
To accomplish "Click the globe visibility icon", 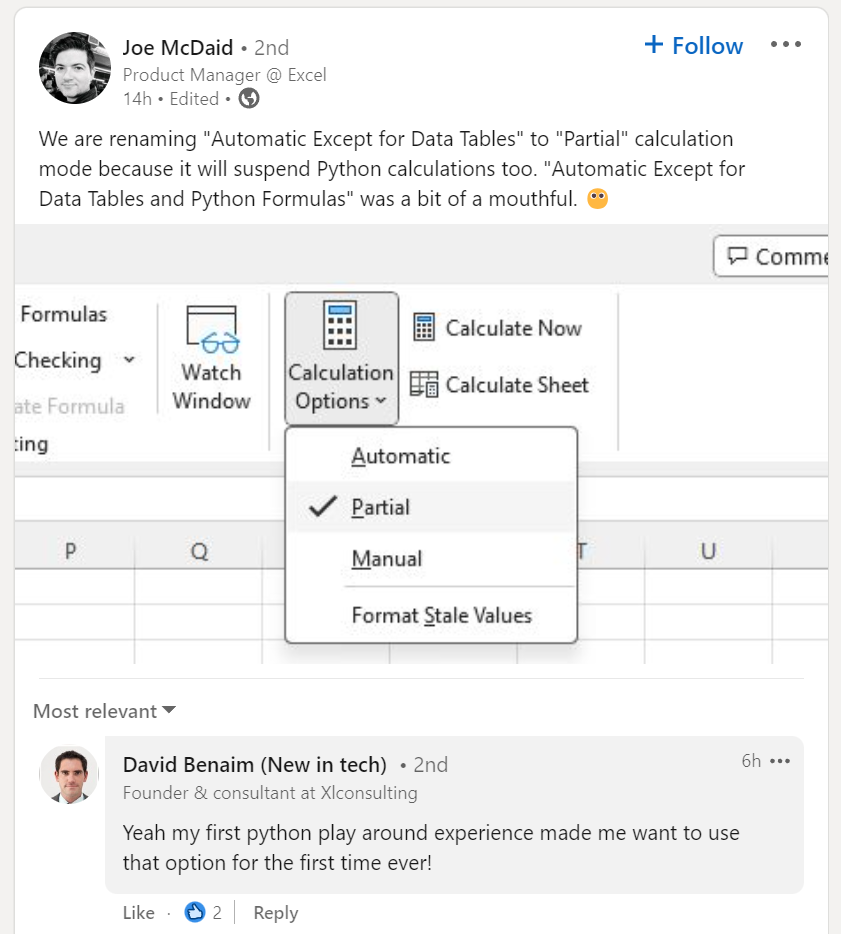I will click(x=249, y=99).
